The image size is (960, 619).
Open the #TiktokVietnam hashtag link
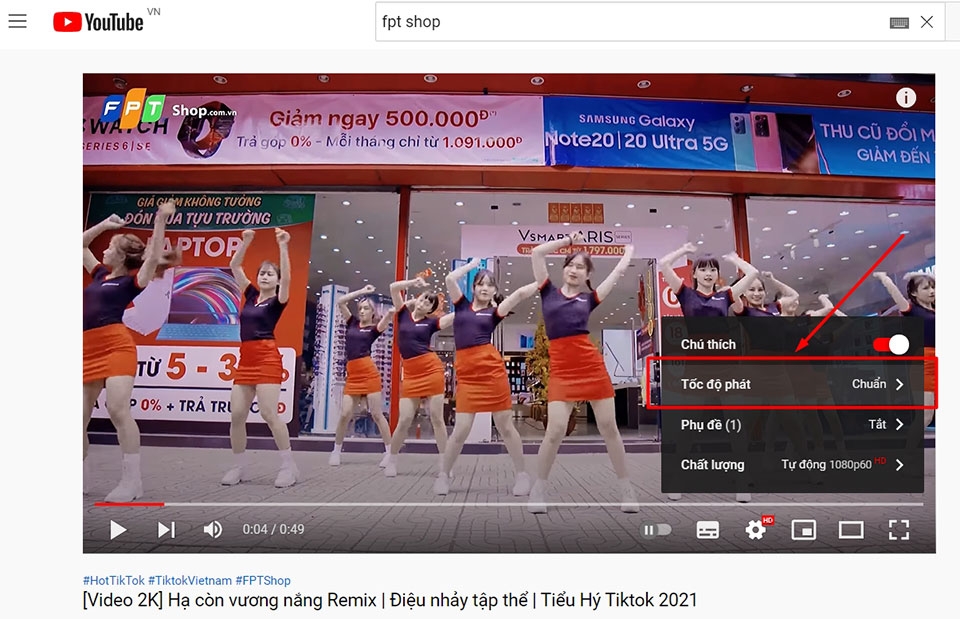coord(190,580)
